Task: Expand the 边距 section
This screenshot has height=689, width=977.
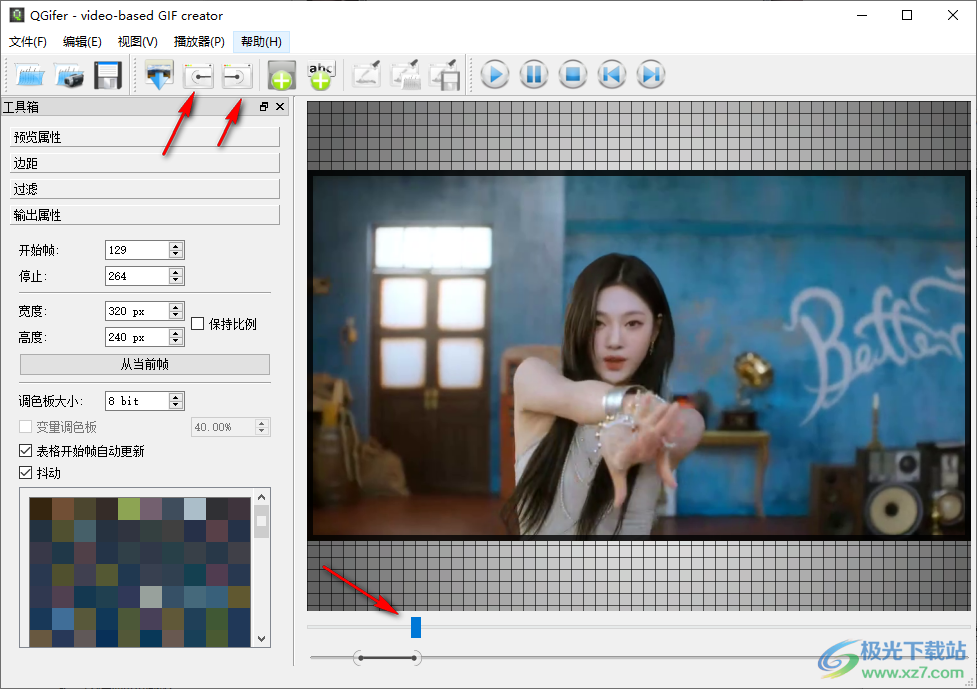Action: point(144,163)
